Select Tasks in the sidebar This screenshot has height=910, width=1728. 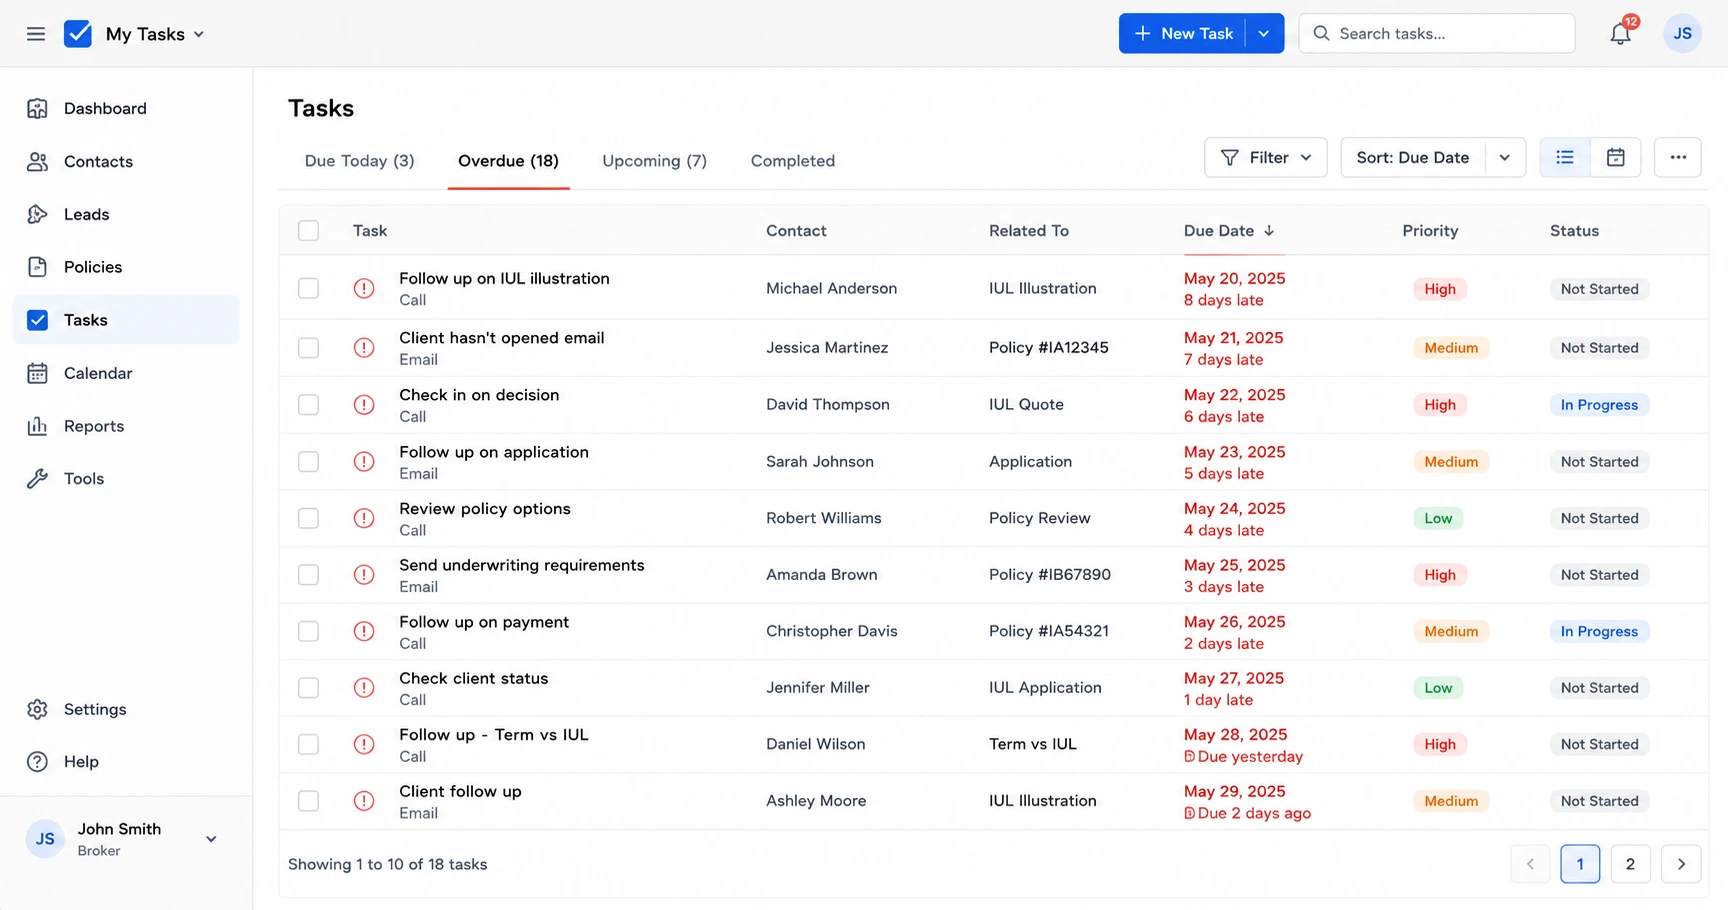coord(126,320)
